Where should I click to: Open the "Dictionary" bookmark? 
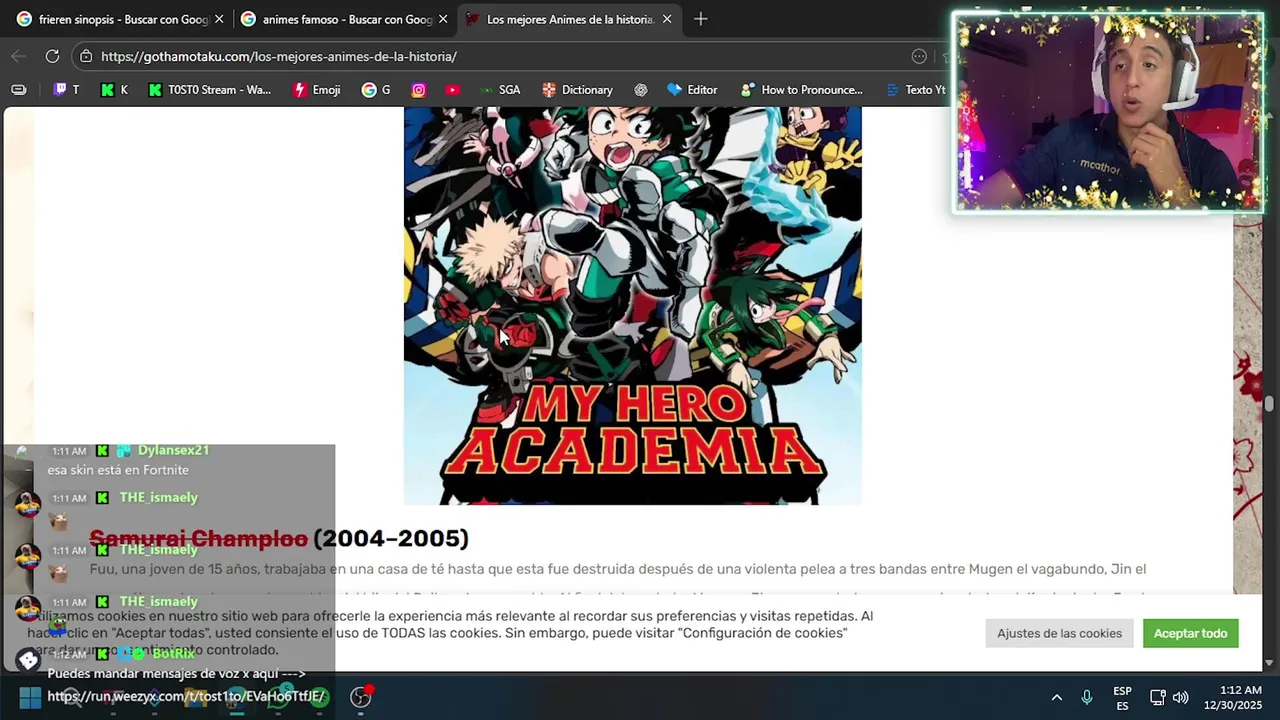point(577,89)
